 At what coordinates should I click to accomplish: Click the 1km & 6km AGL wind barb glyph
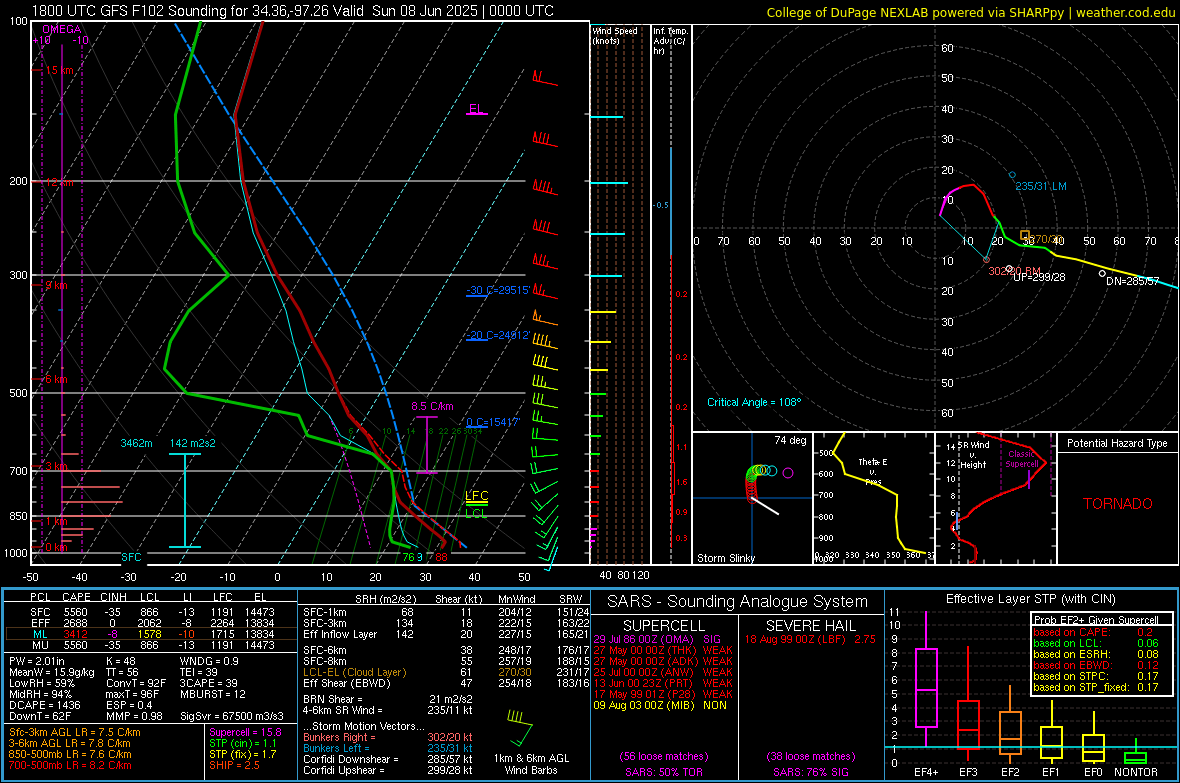520,727
